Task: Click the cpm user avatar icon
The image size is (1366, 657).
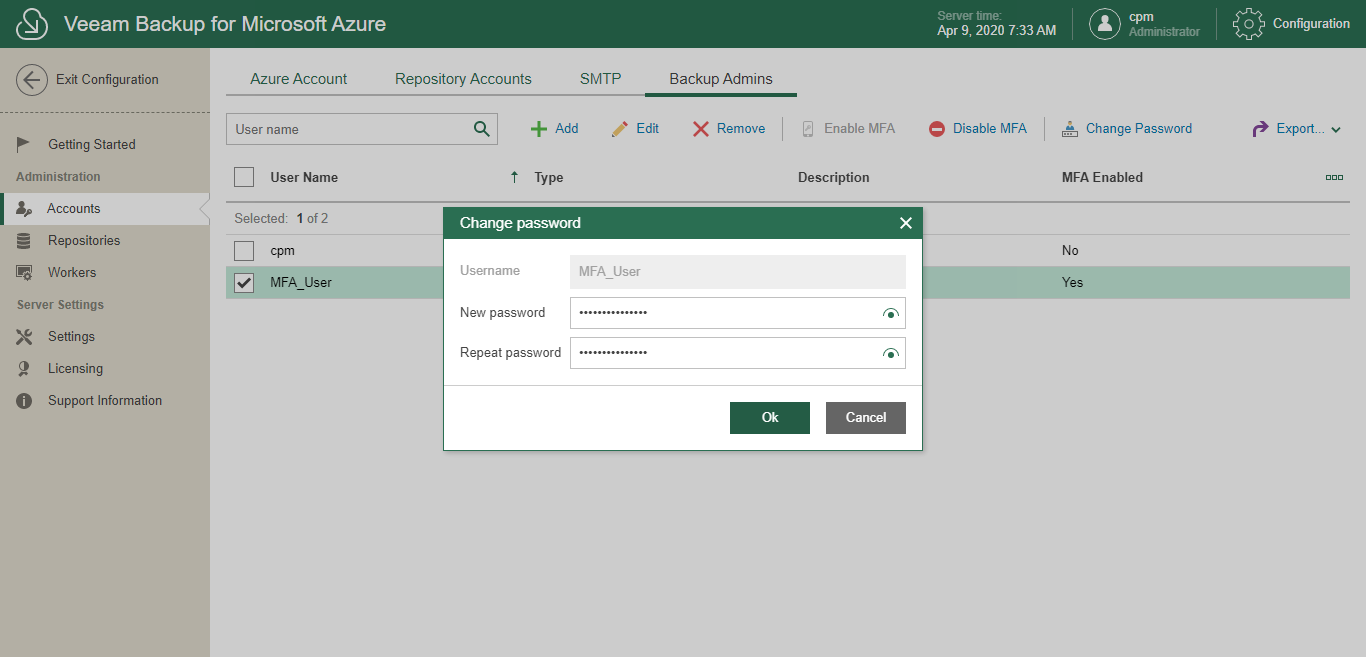Action: pos(1104,24)
